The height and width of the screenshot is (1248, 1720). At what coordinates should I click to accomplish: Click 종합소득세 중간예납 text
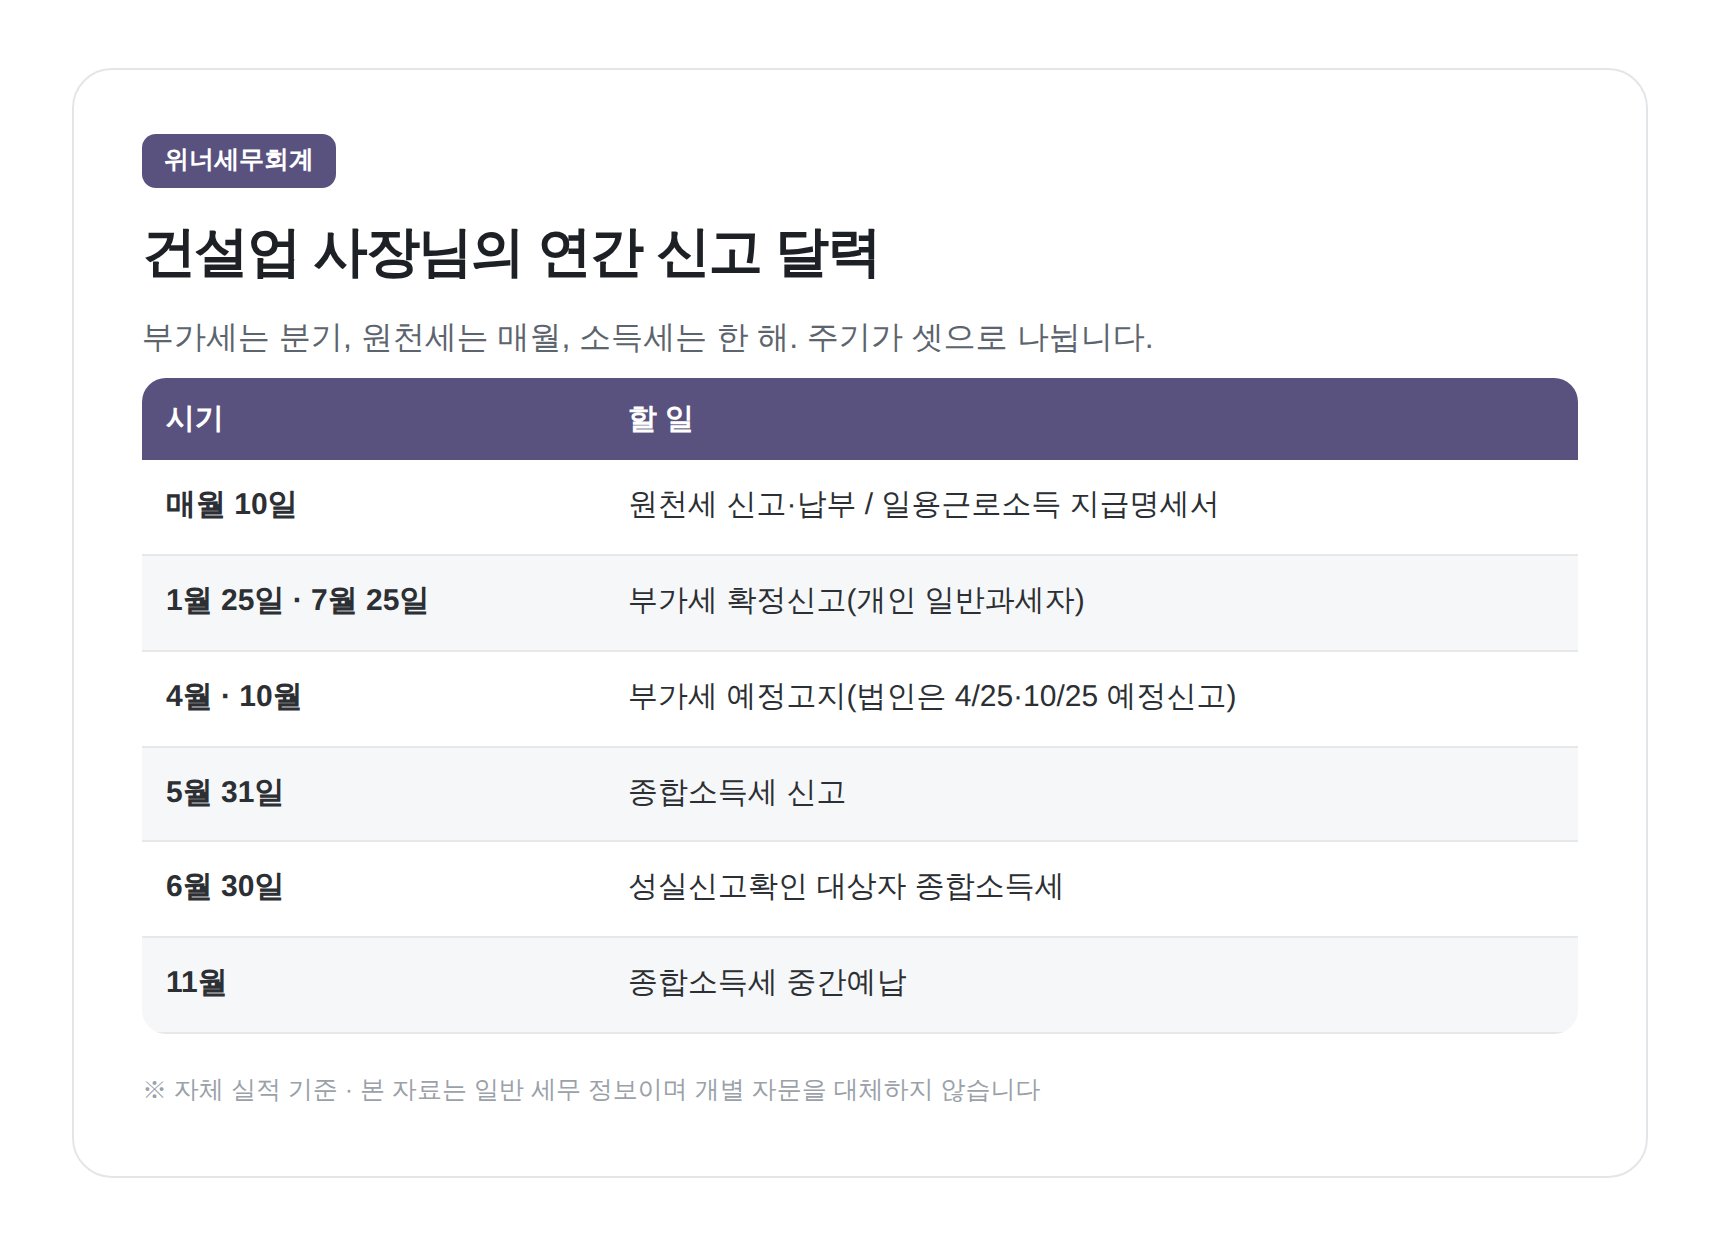(767, 982)
